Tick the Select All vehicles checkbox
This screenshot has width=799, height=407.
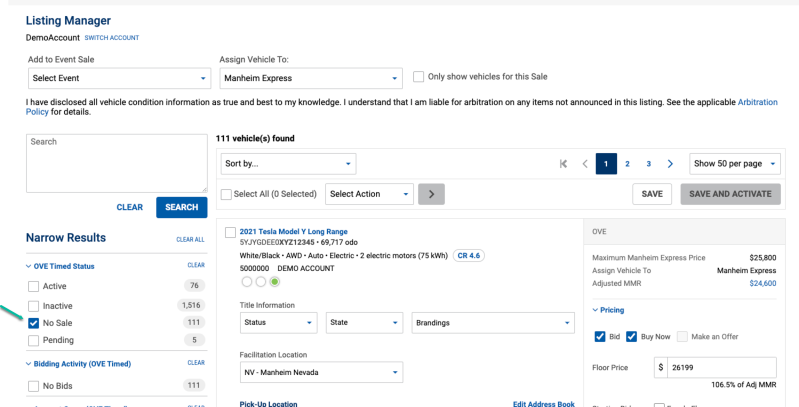click(x=227, y=194)
